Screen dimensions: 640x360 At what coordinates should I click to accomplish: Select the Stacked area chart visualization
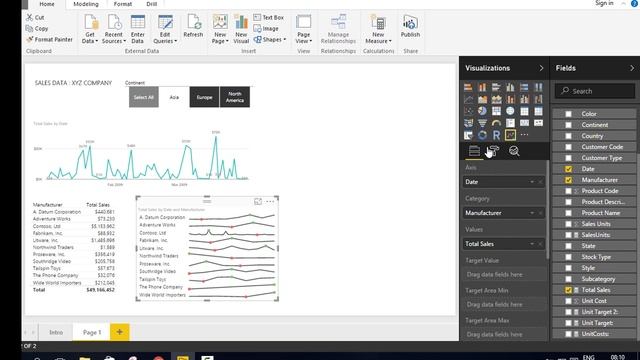(496, 99)
